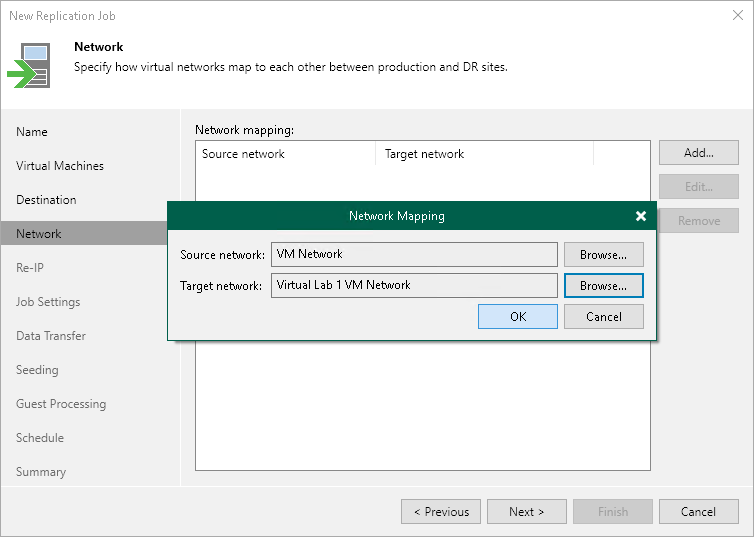Close the Network Mapping dialog with X
Image resolution: width=754 pixels, height=537 pixels.
[x=641, y=216]
